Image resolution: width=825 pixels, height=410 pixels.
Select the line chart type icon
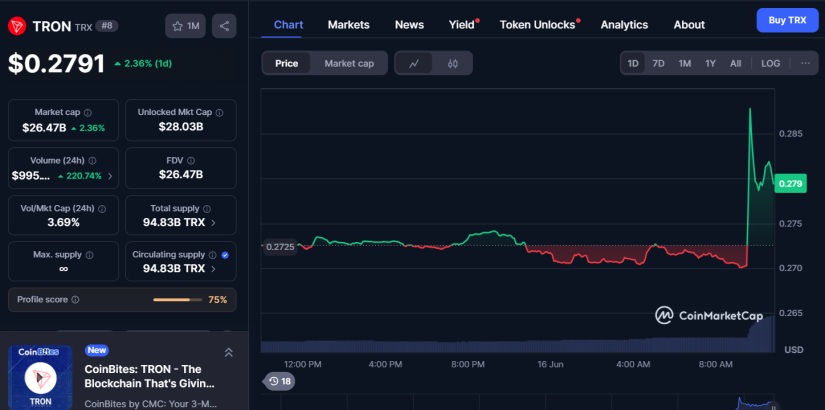[x=414, y=63]
